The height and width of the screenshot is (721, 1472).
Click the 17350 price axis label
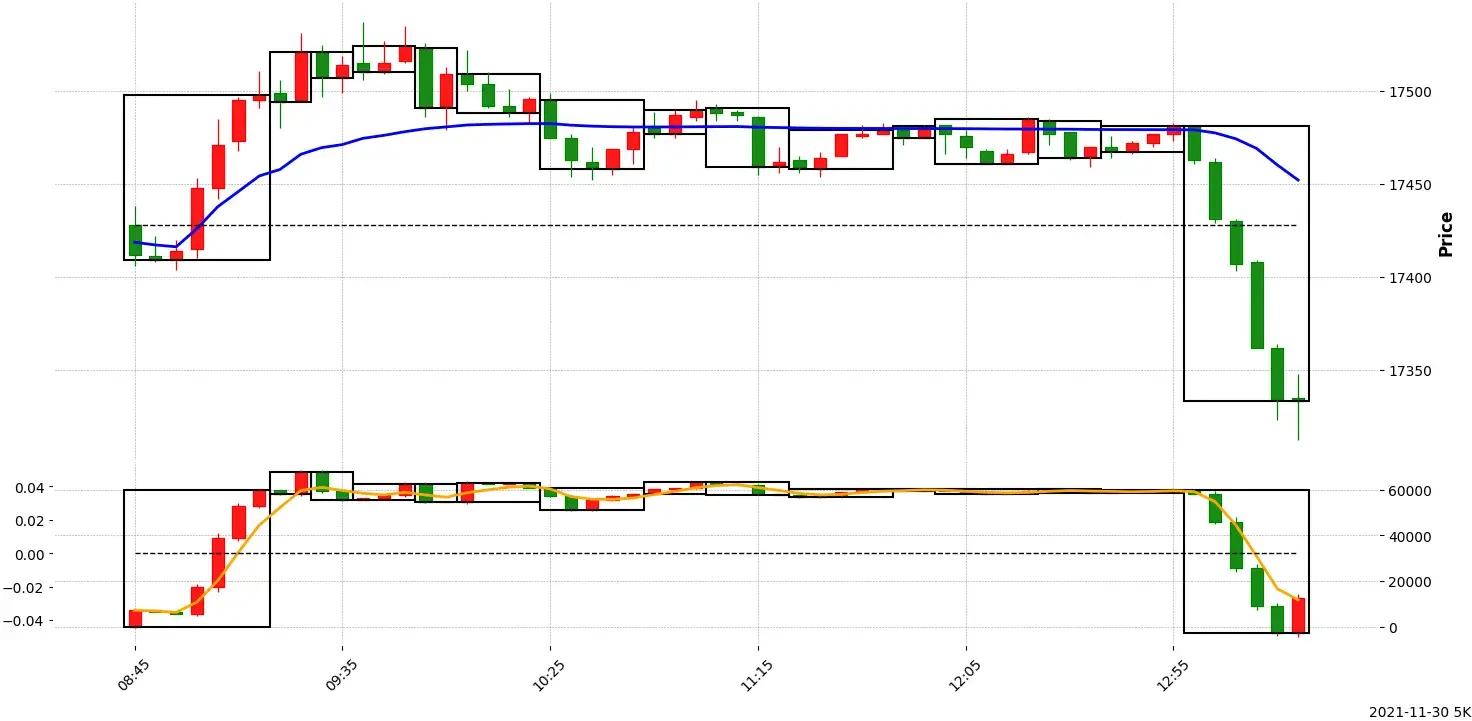1410,371
